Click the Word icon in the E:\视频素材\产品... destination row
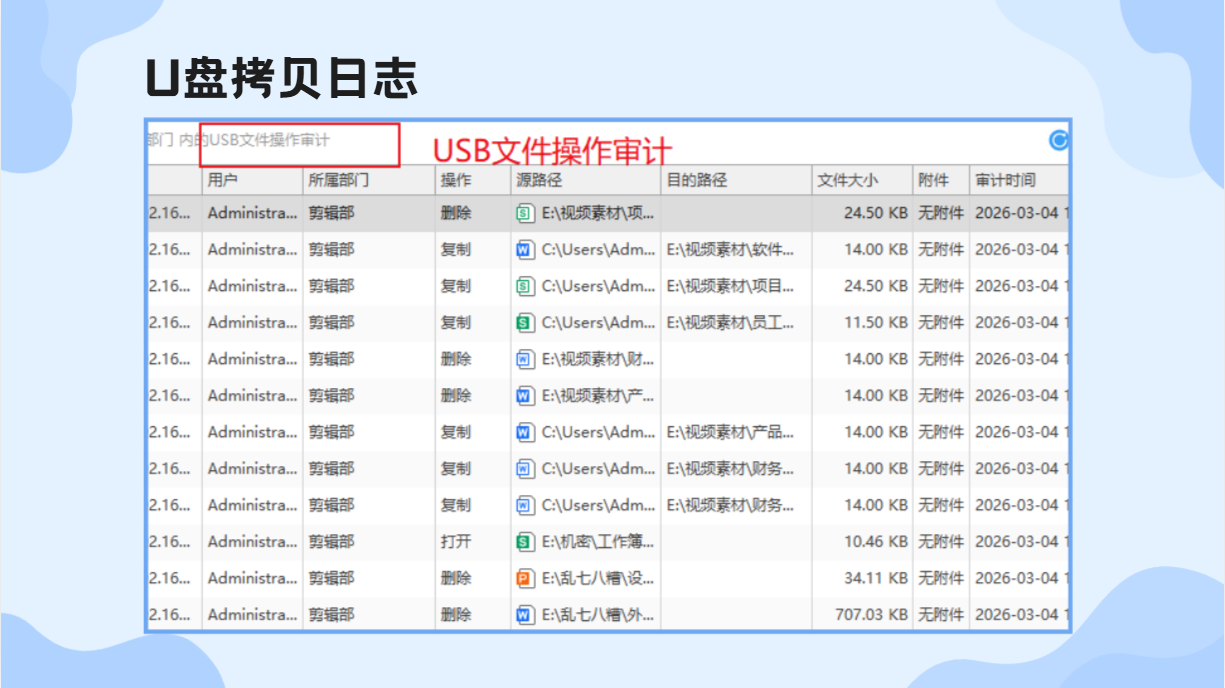1225x688 pixels. click(x=525, y=432)
